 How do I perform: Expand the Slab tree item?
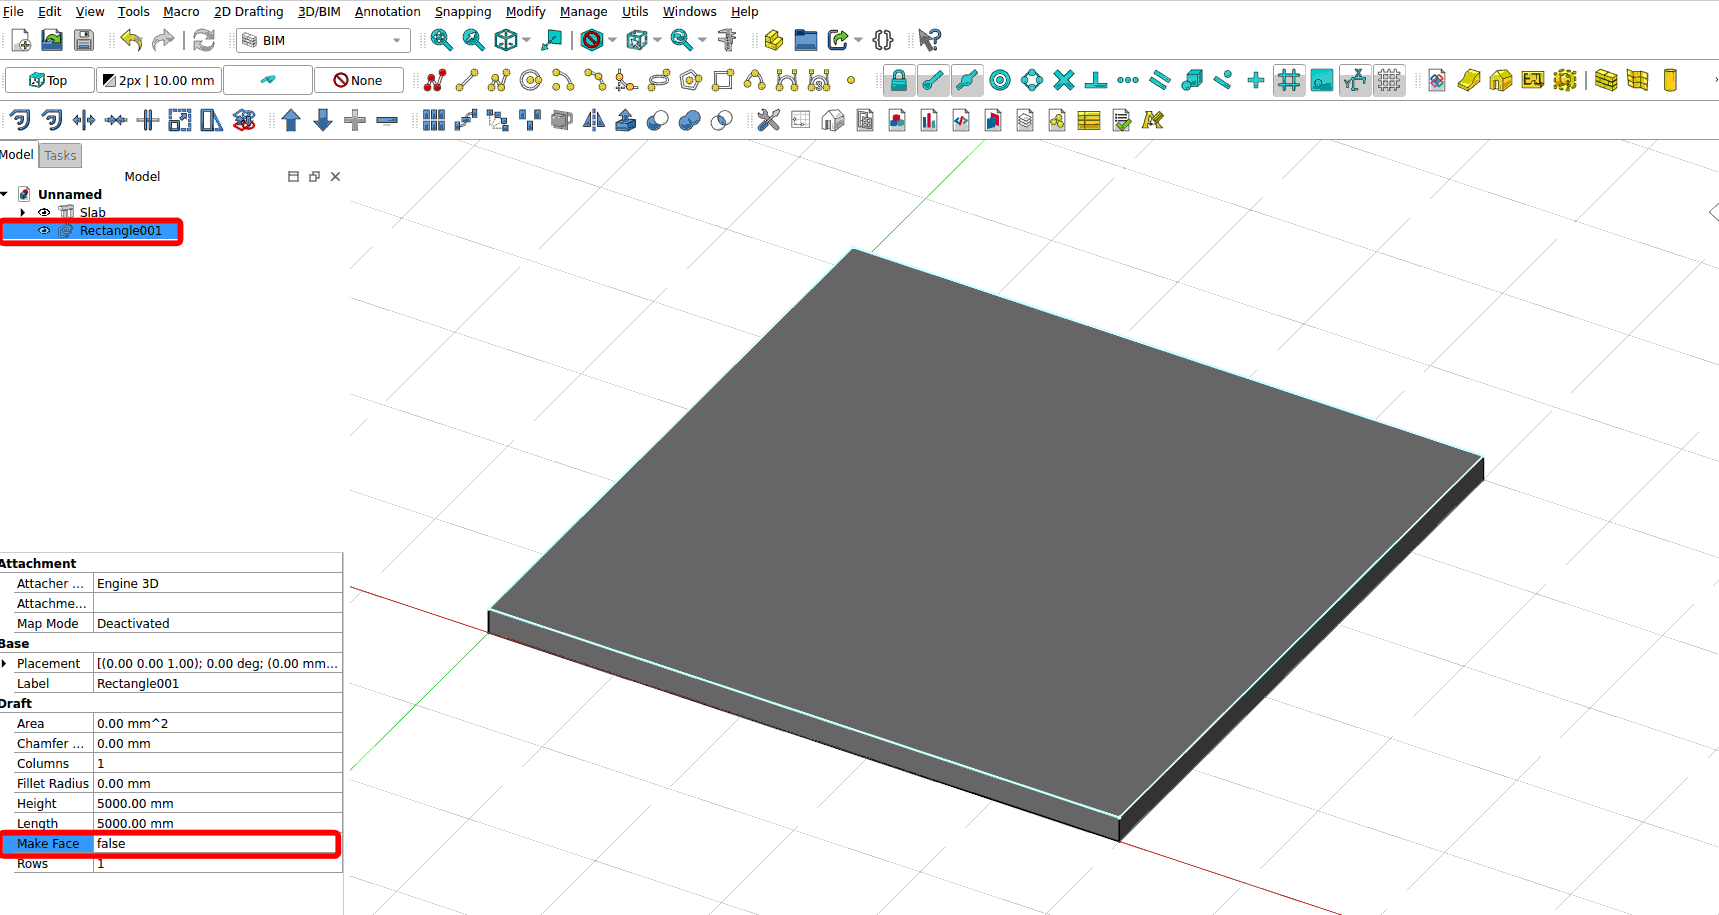[23, 212]
